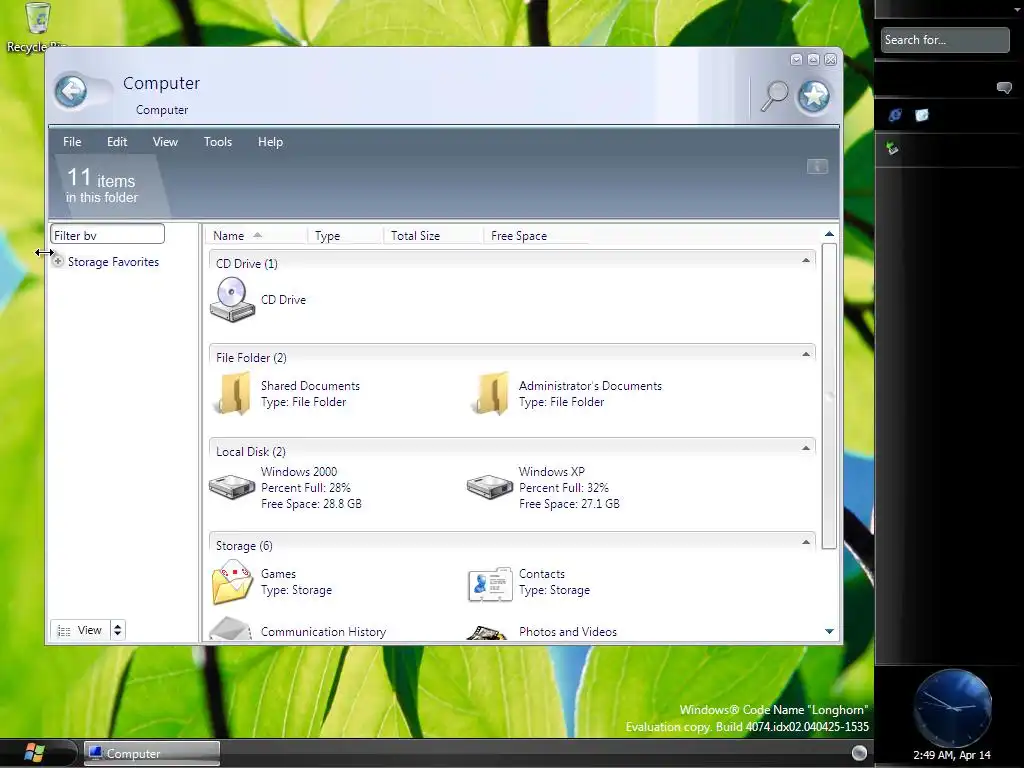
Task: Click the Computer taskbar button
Action: point(152,754)
